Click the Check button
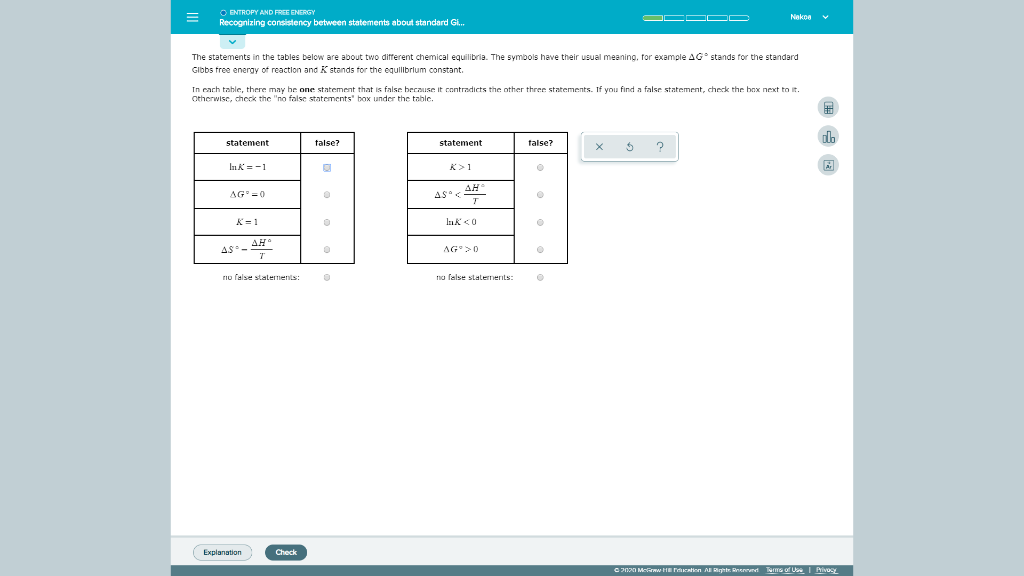1024x576 pixels. (286, 551)
